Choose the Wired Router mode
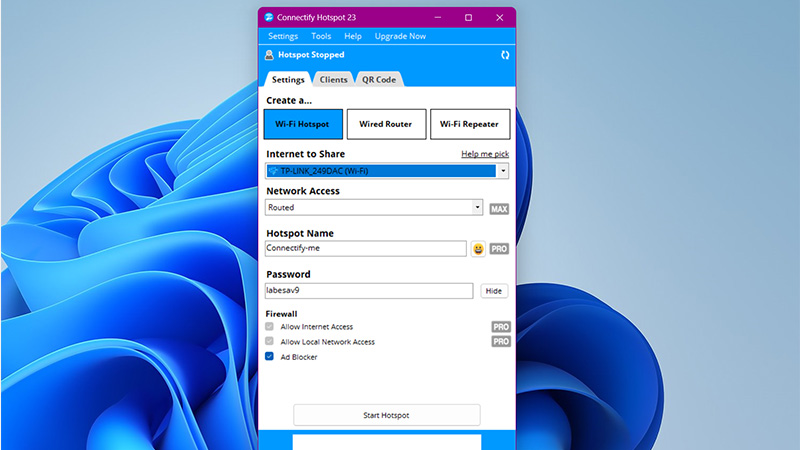This screenshot has width=800, height=450. [386, 124]
